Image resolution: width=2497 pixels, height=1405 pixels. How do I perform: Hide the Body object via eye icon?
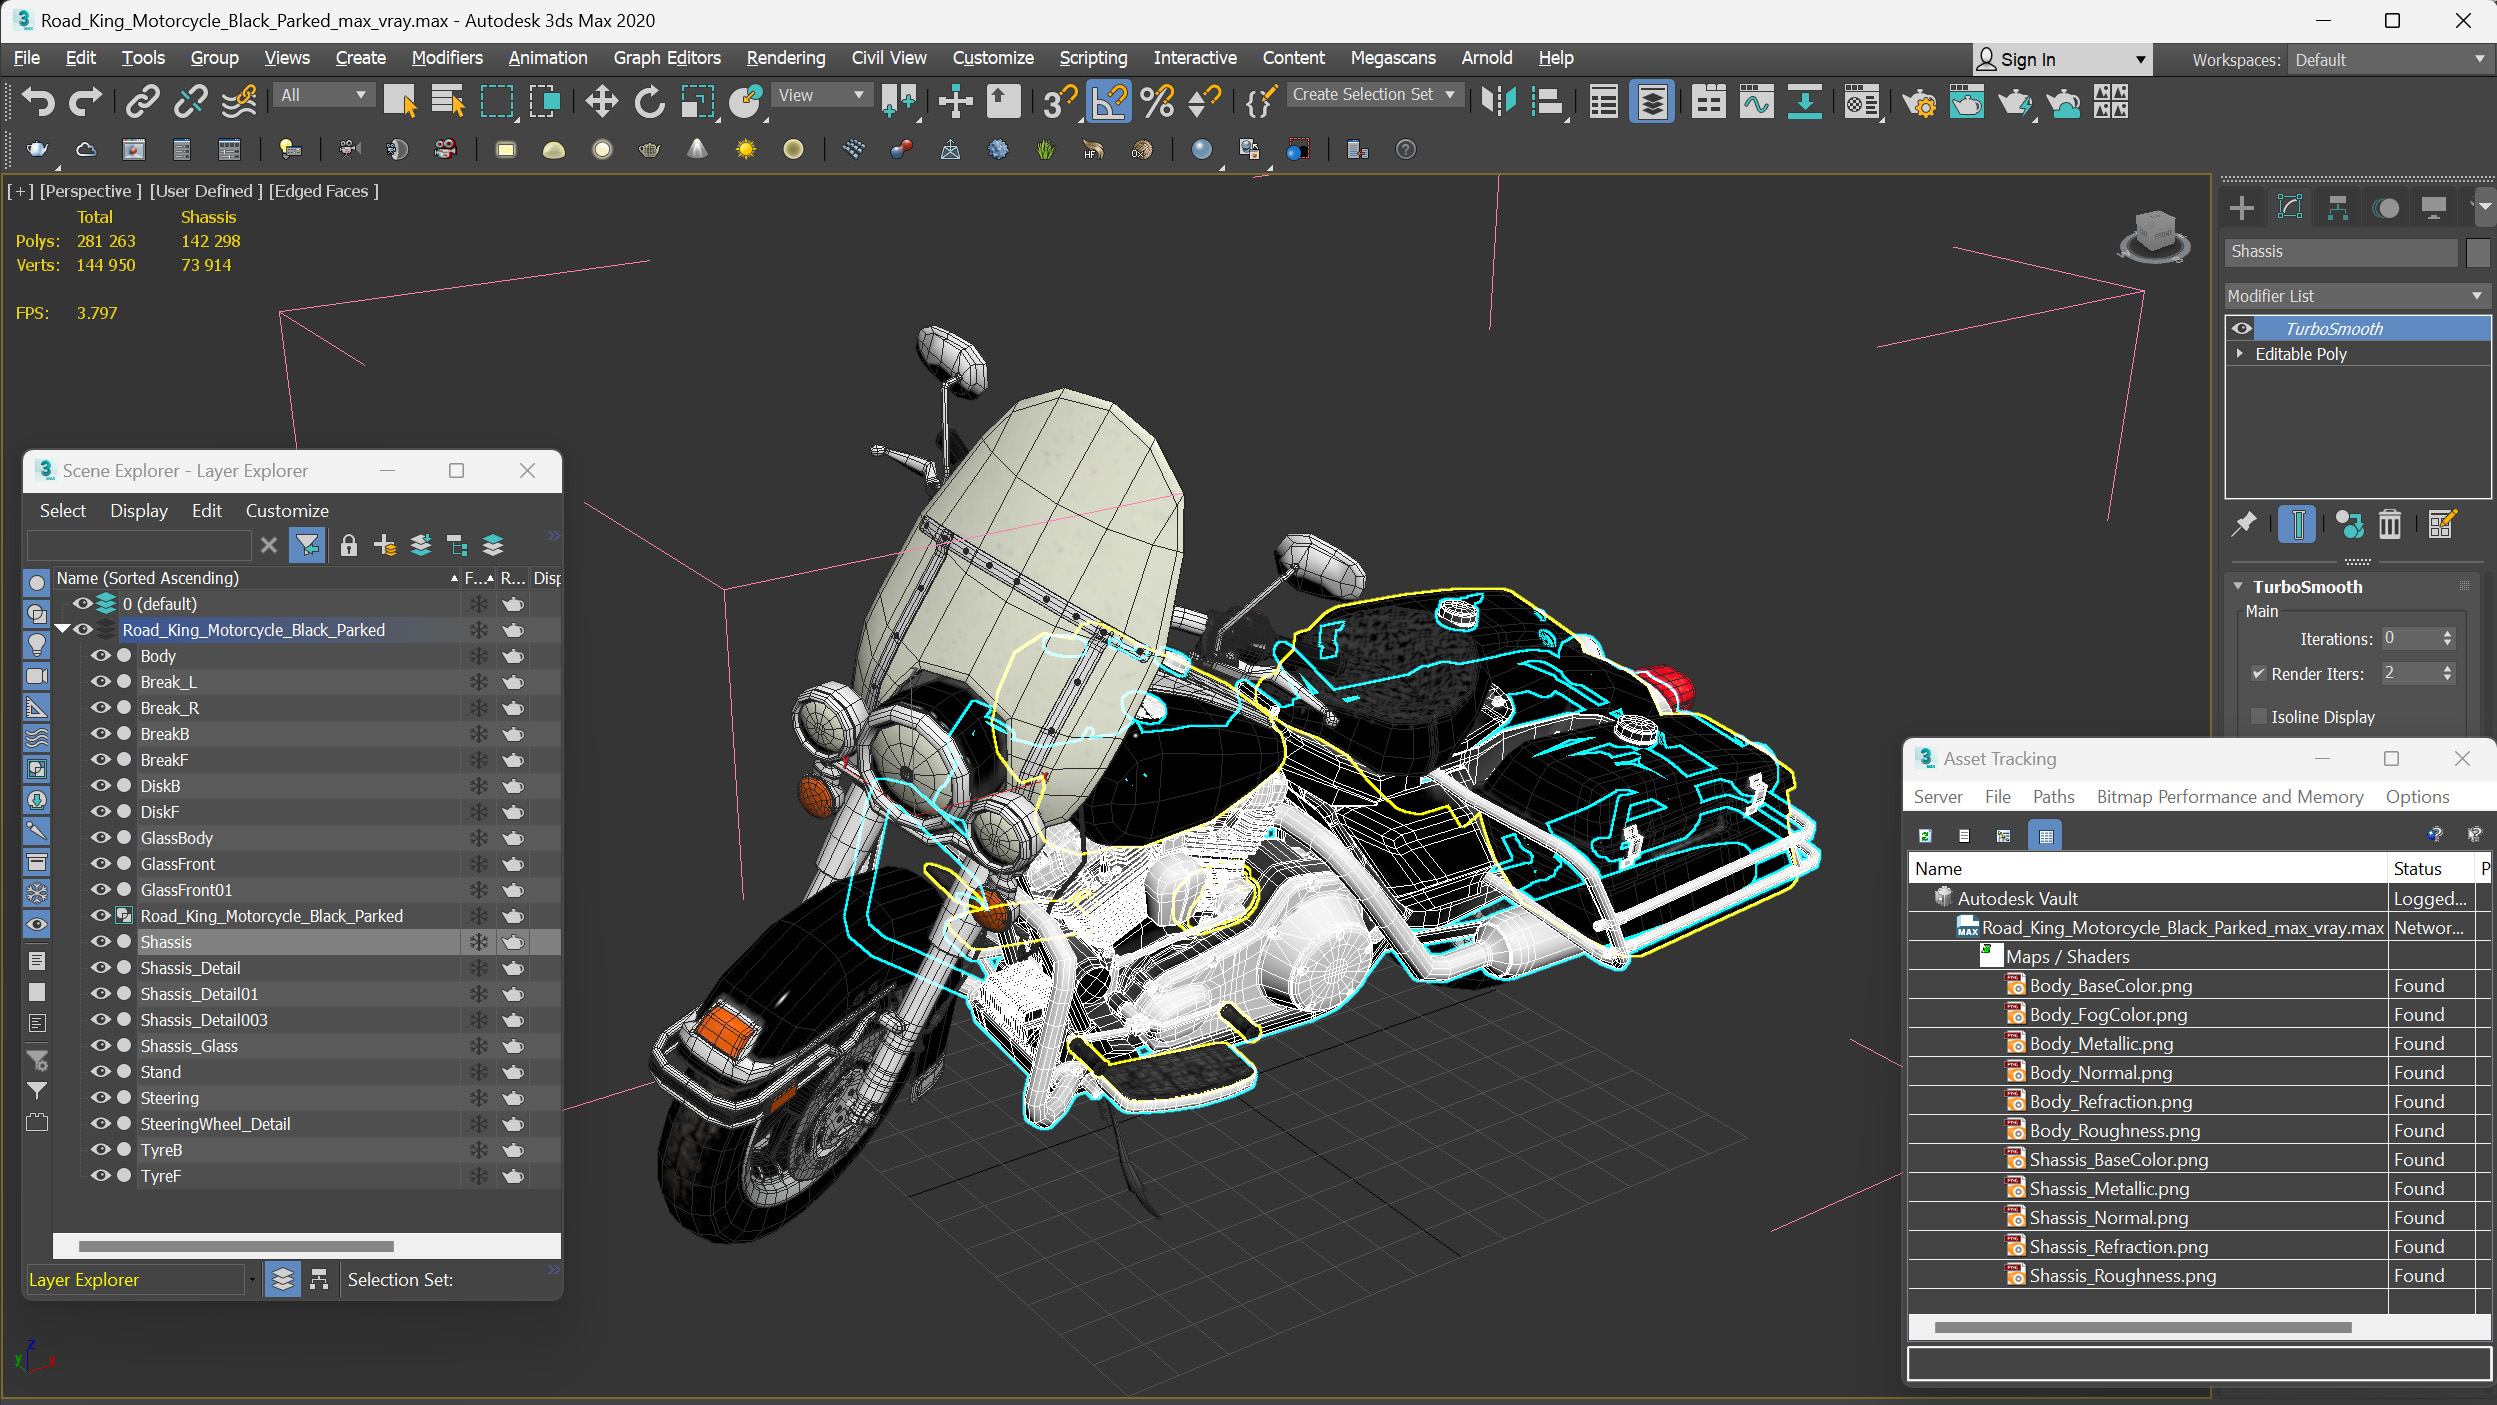pos(101,655)
